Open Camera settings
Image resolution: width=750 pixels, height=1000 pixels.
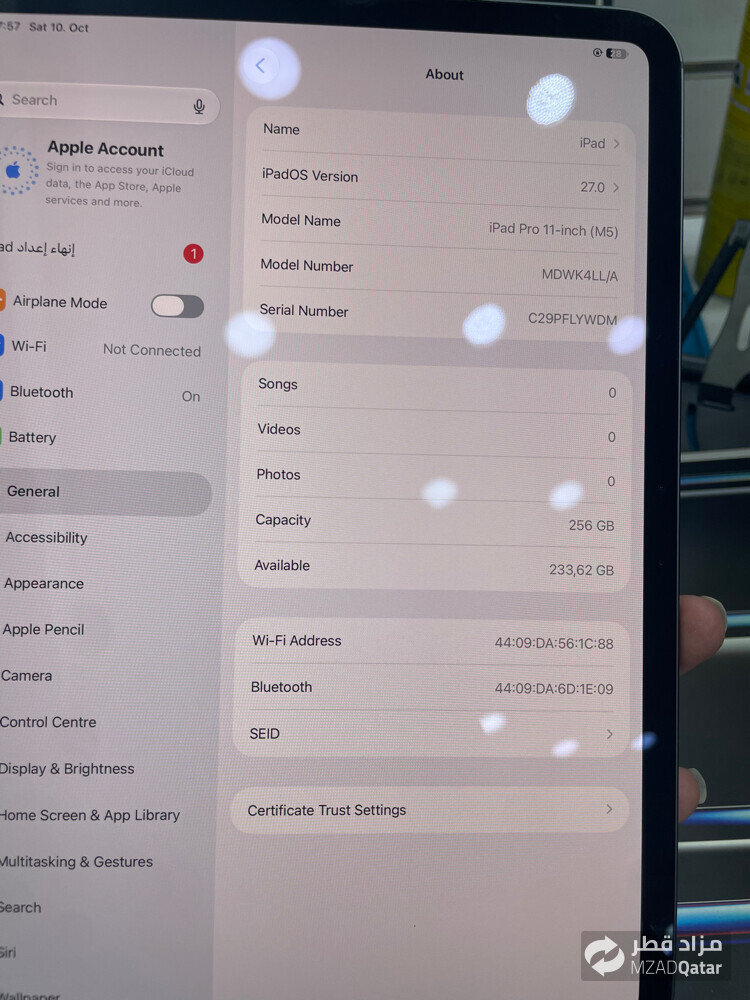point(102,676)
